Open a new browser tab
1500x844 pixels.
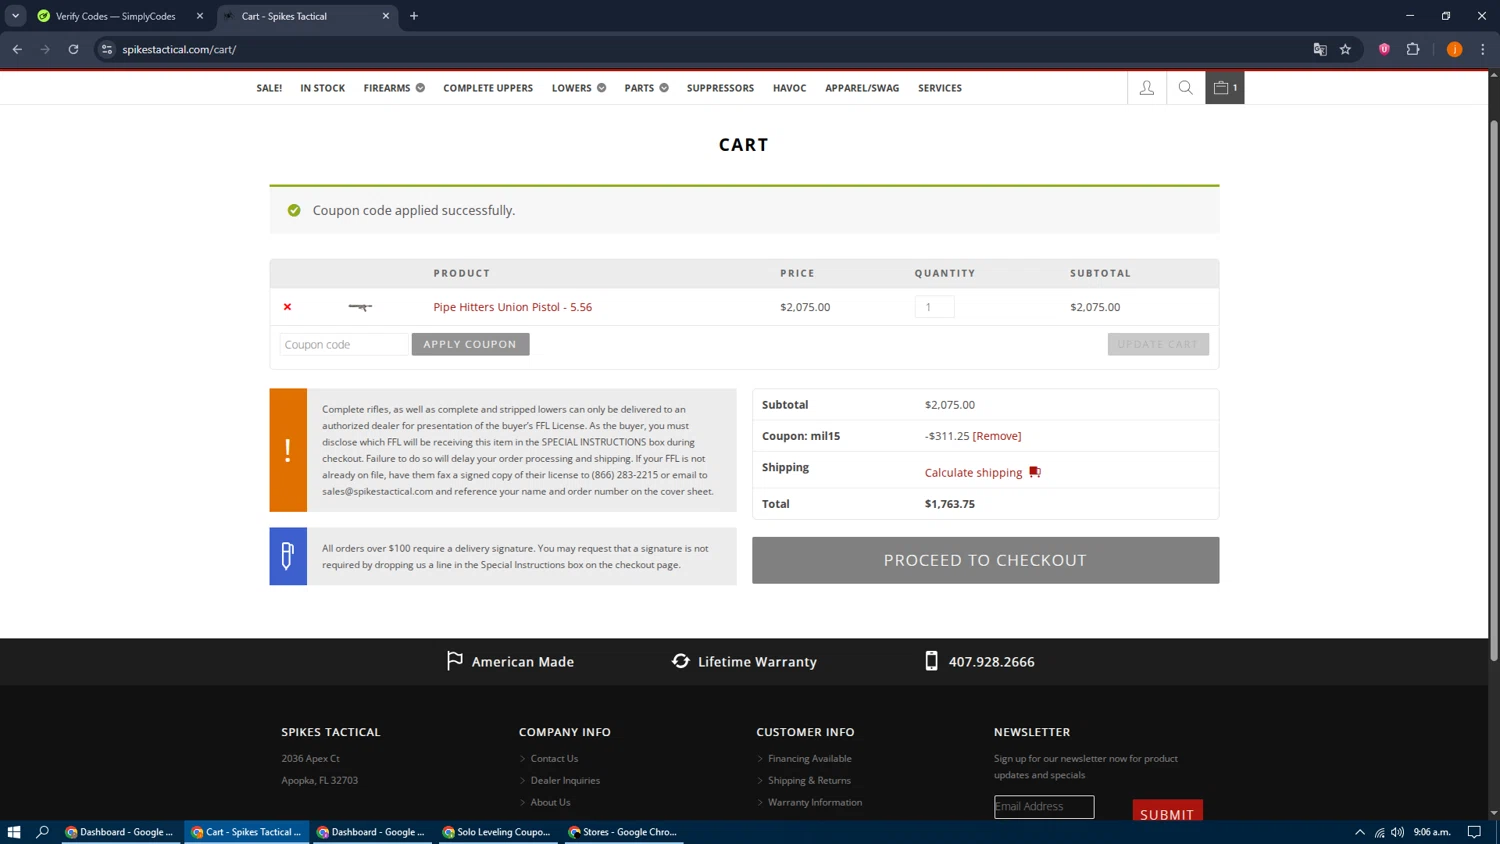(414, 16)
